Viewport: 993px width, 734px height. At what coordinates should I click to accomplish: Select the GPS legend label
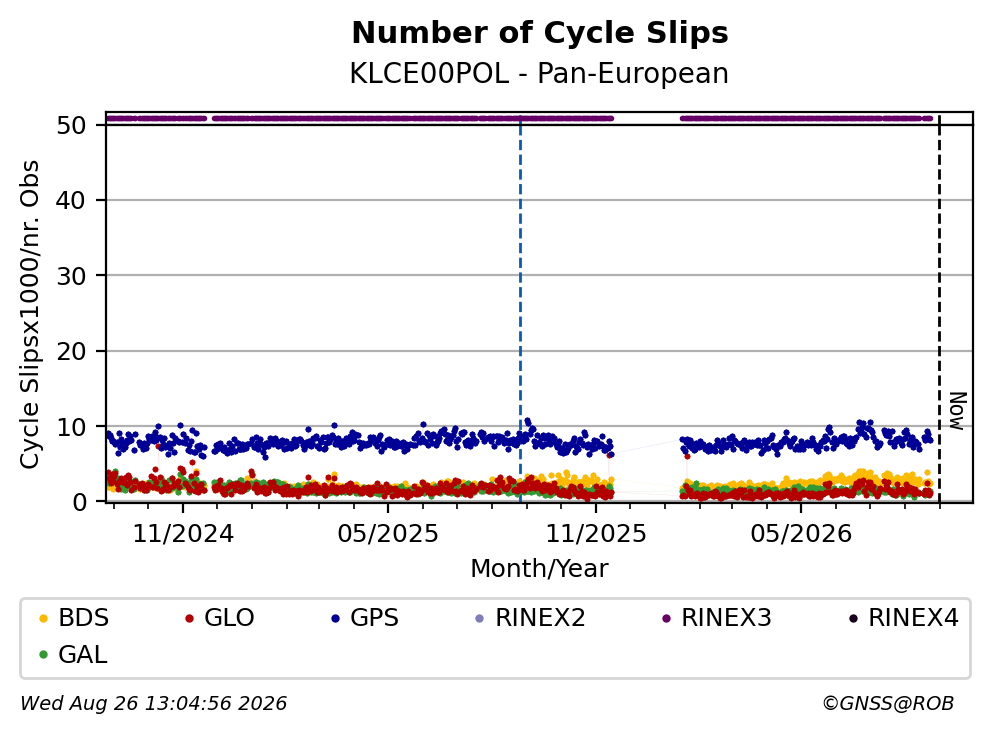pos(374,618)
